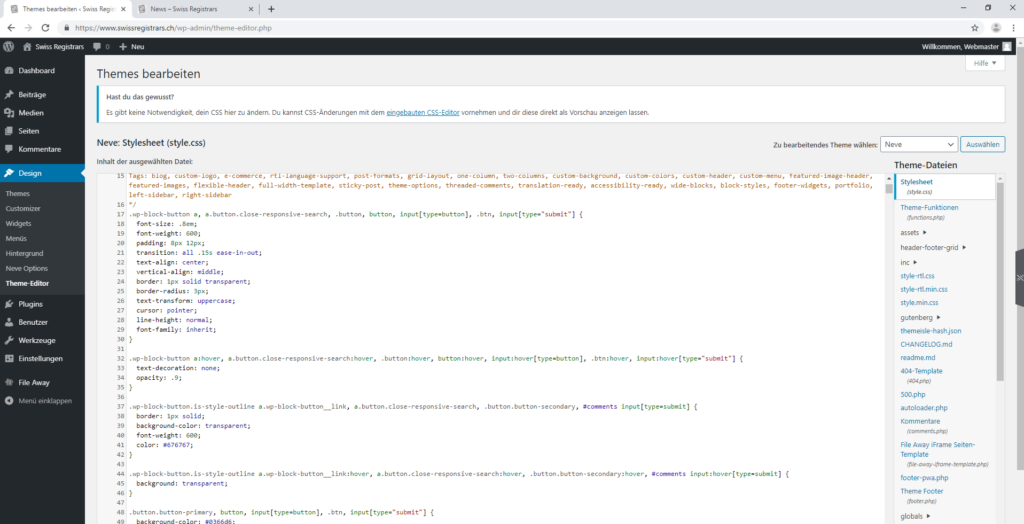Click the Werkzeuge wrench icon
This screenshot has height=524, width=1024.
click(9, 340)
